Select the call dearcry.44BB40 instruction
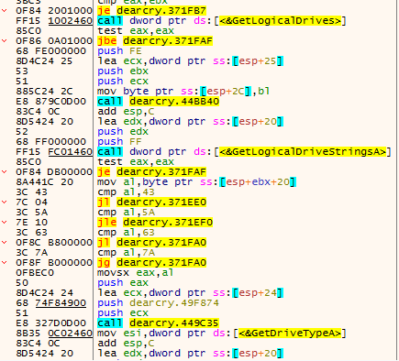Screen dimensions: 399x361 (158, 101)
